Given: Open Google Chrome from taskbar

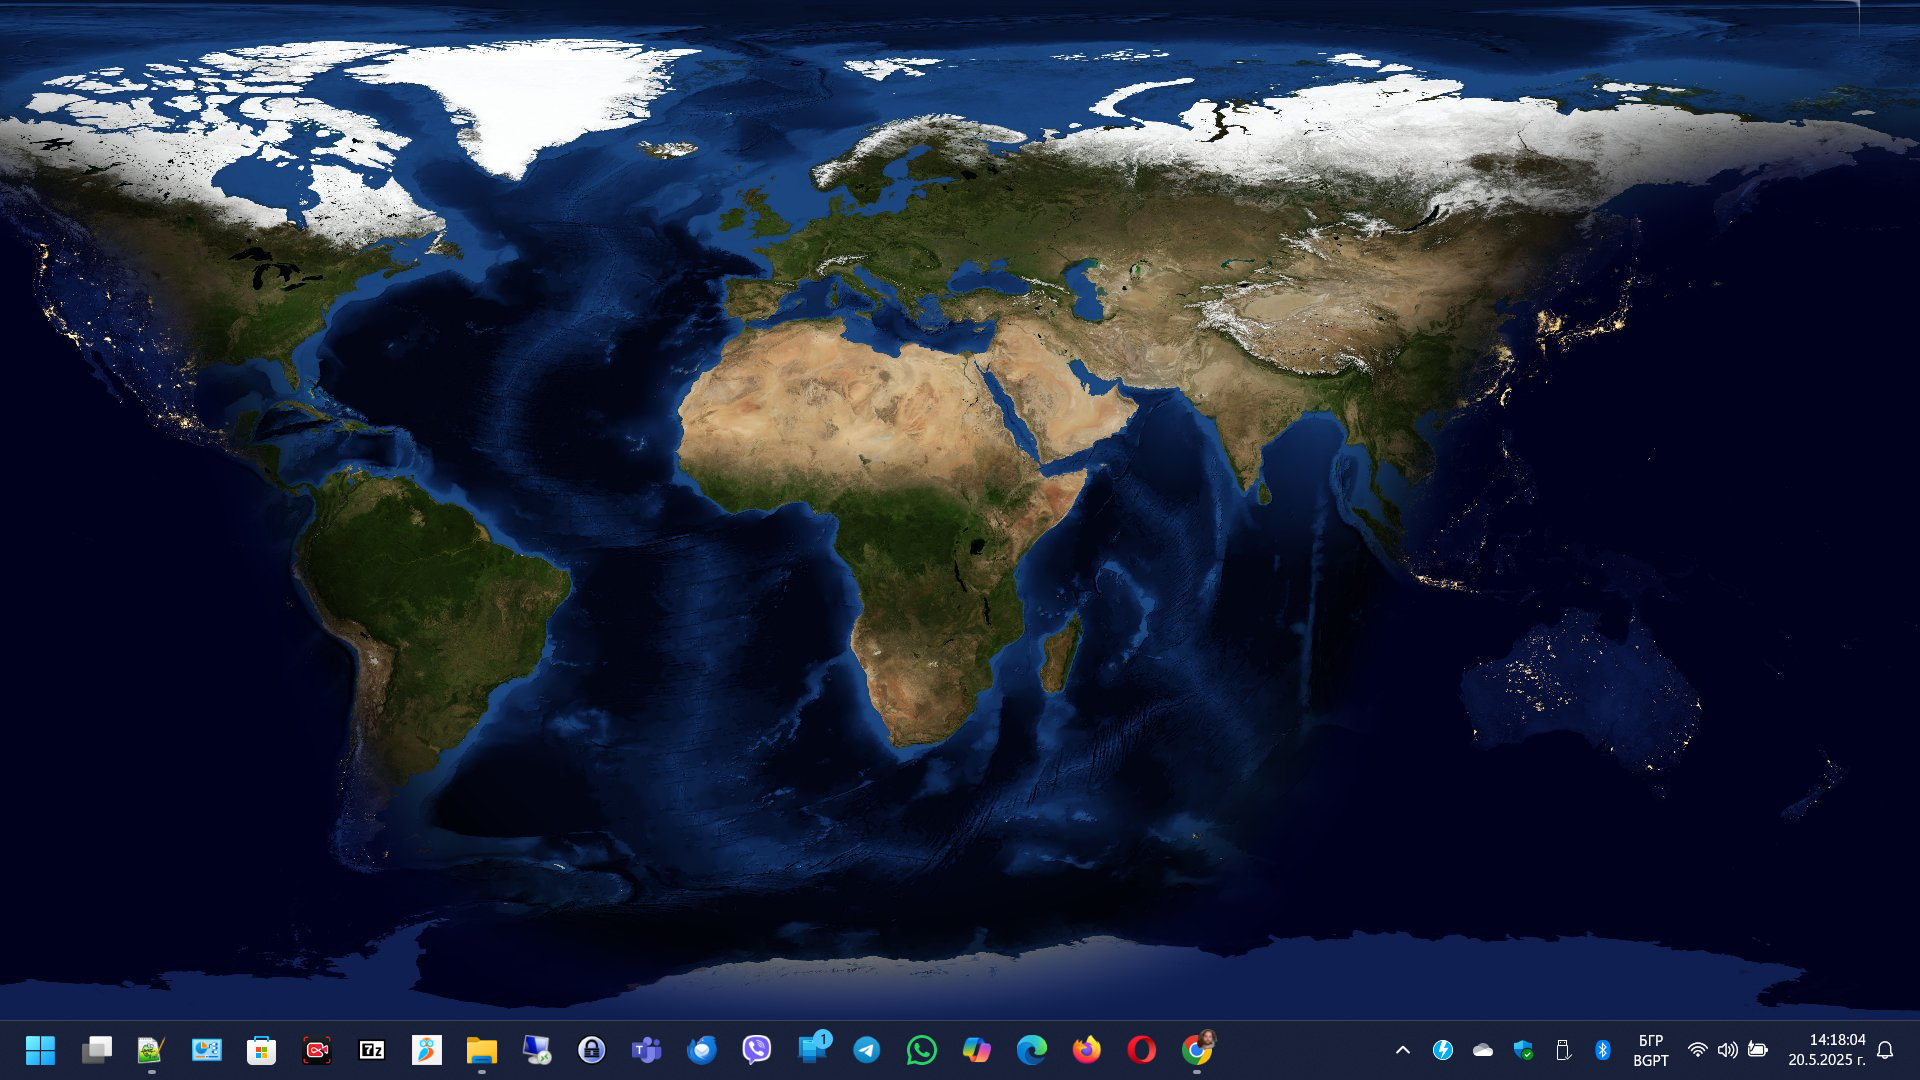Looking at the screenshot, I should [x=1197, y=1048].
